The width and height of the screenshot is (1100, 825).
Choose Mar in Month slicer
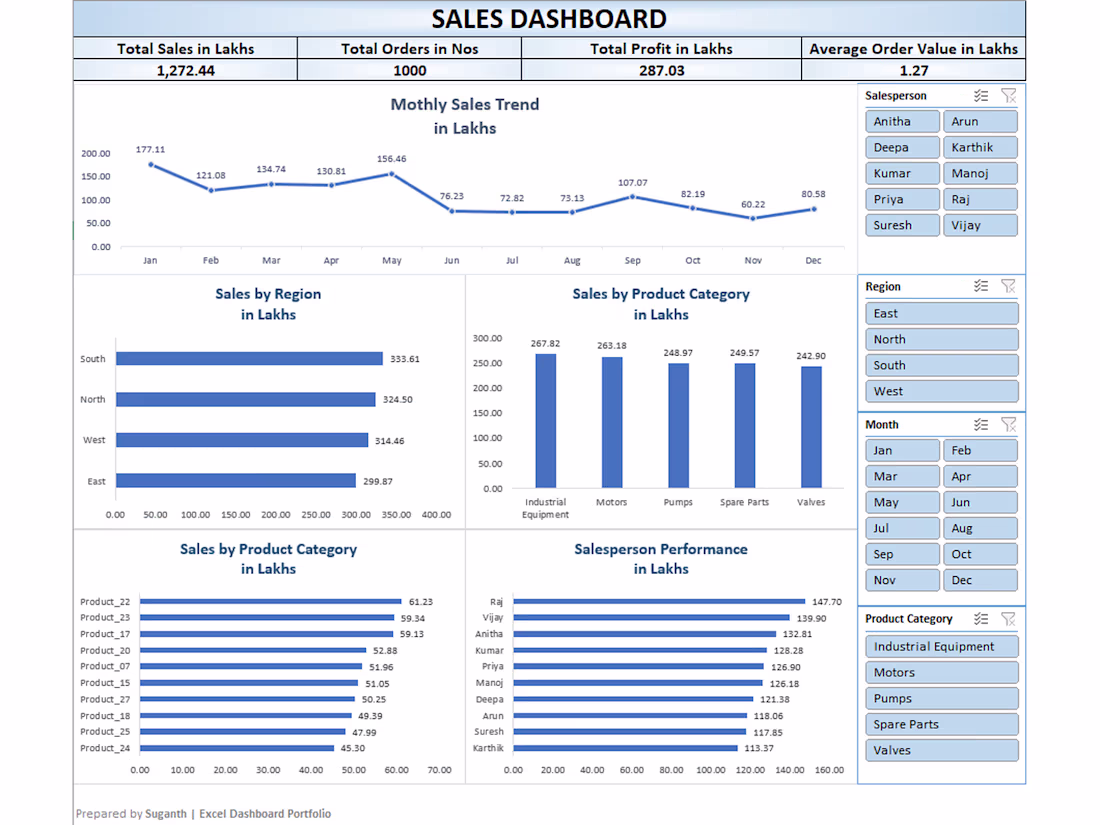click(902, 476)
